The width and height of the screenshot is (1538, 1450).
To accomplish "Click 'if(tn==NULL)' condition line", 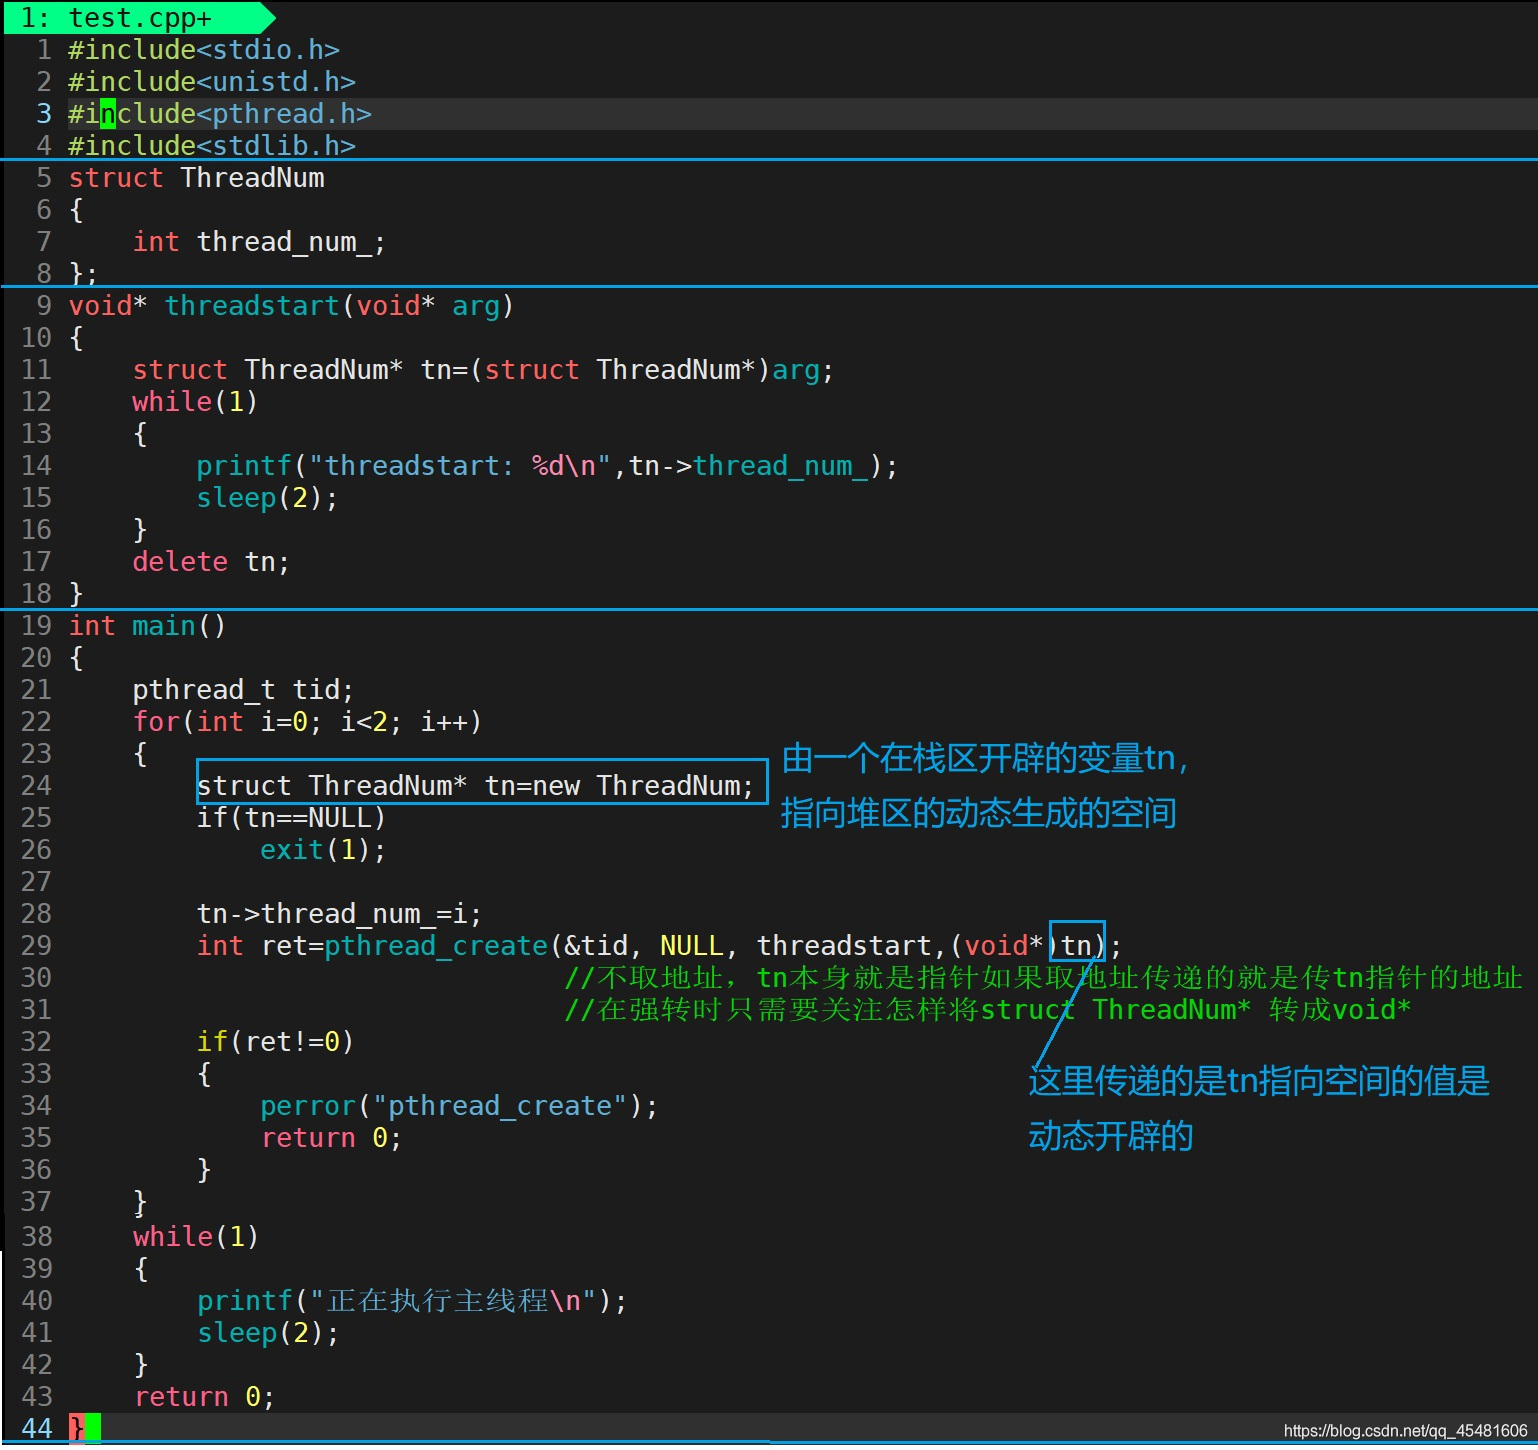I will pyautogui.click(x=291, y=818).
